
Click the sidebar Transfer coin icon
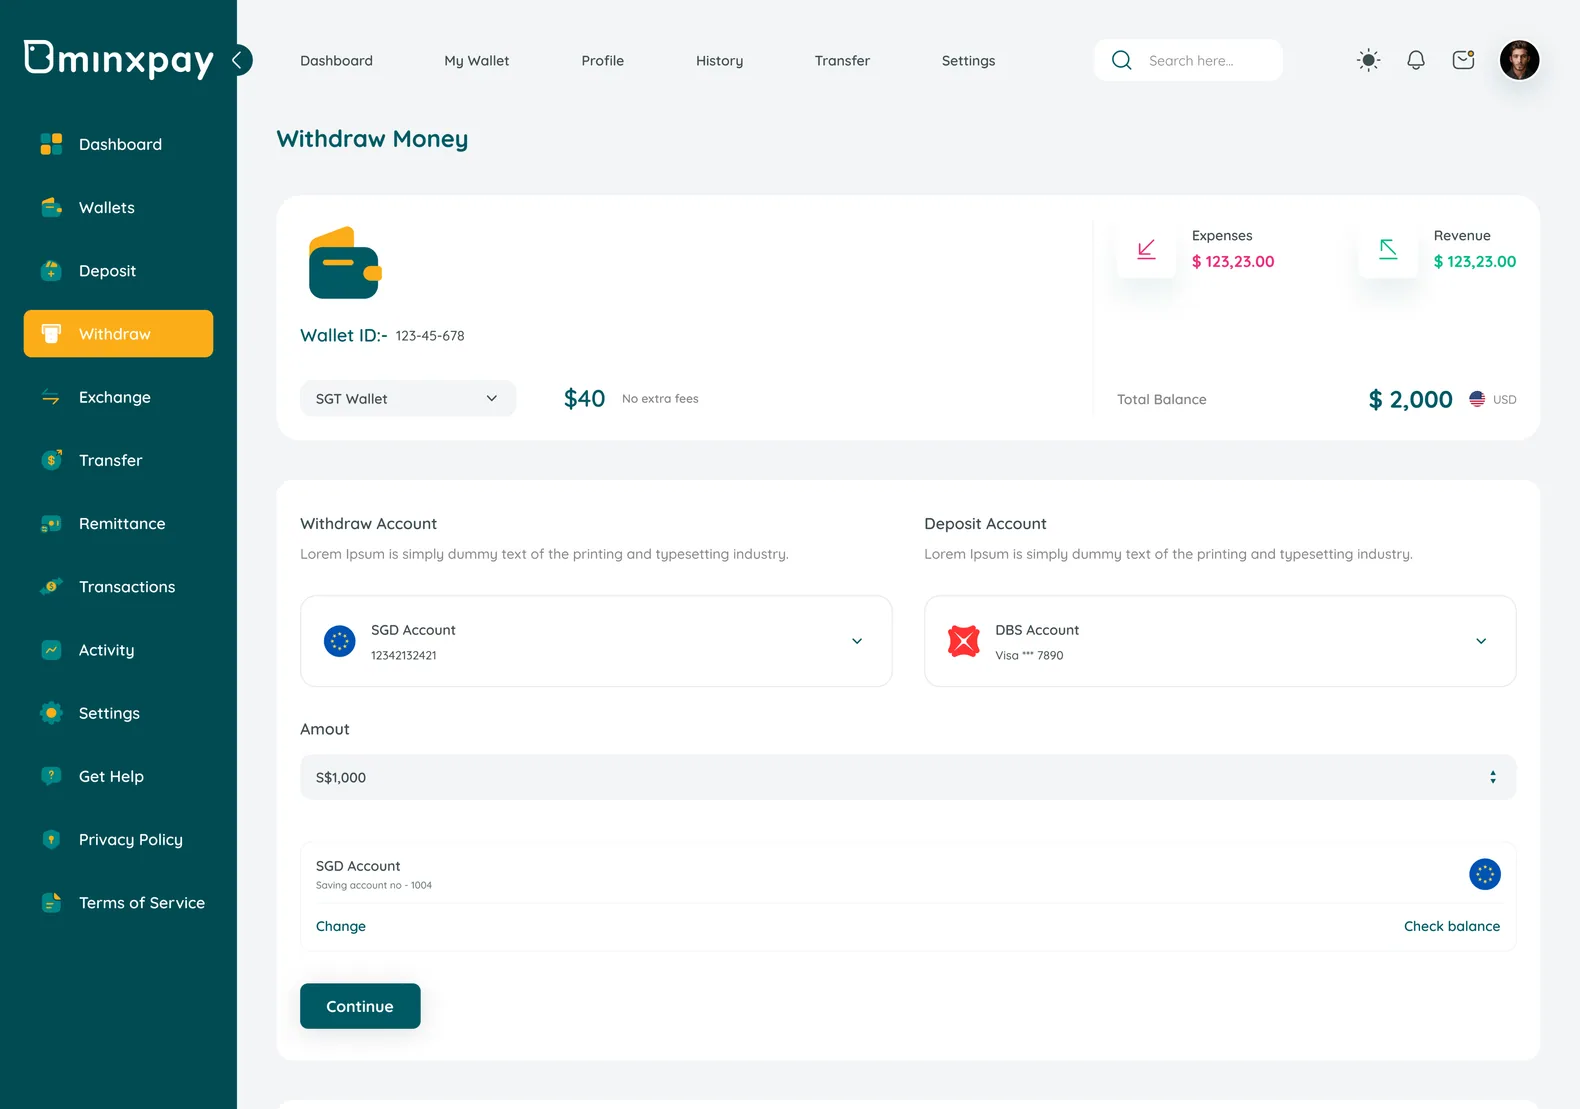point(51,460)
